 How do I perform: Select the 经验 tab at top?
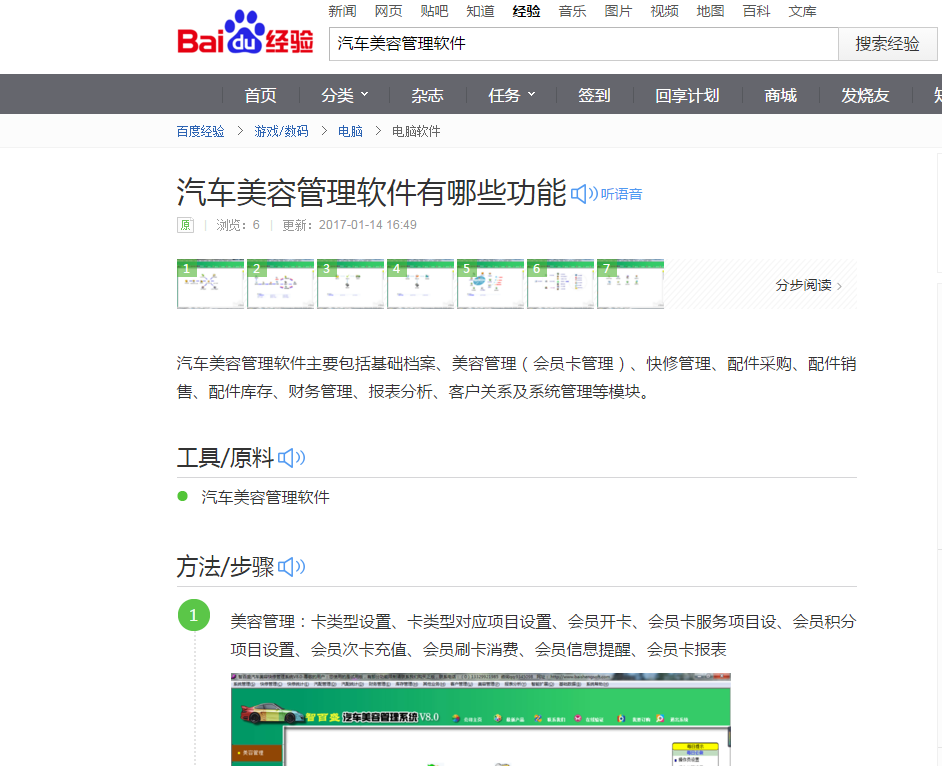526,11
